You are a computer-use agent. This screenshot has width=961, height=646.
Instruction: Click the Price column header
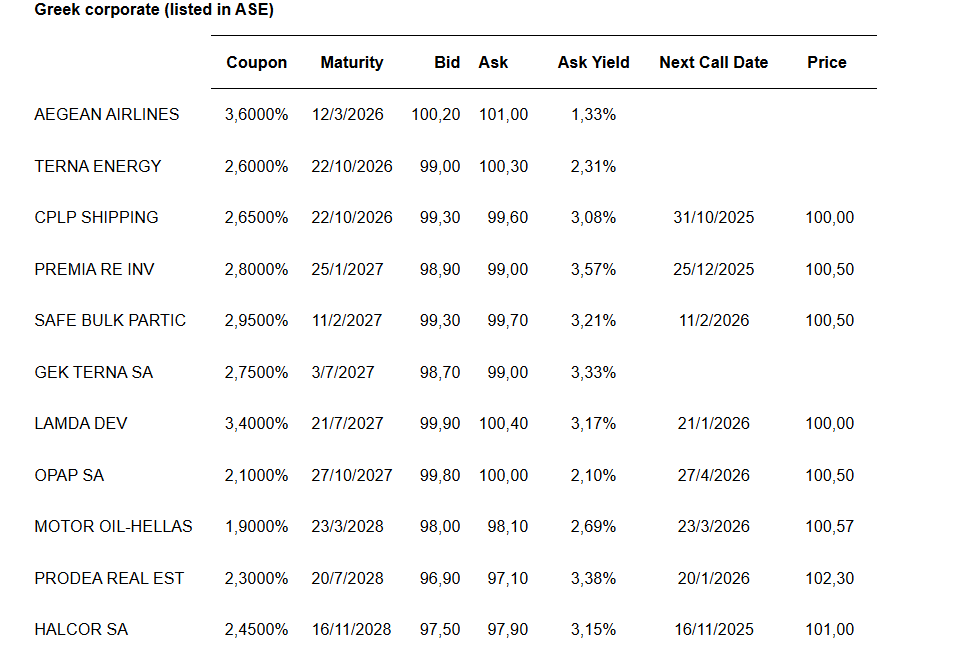826,62
